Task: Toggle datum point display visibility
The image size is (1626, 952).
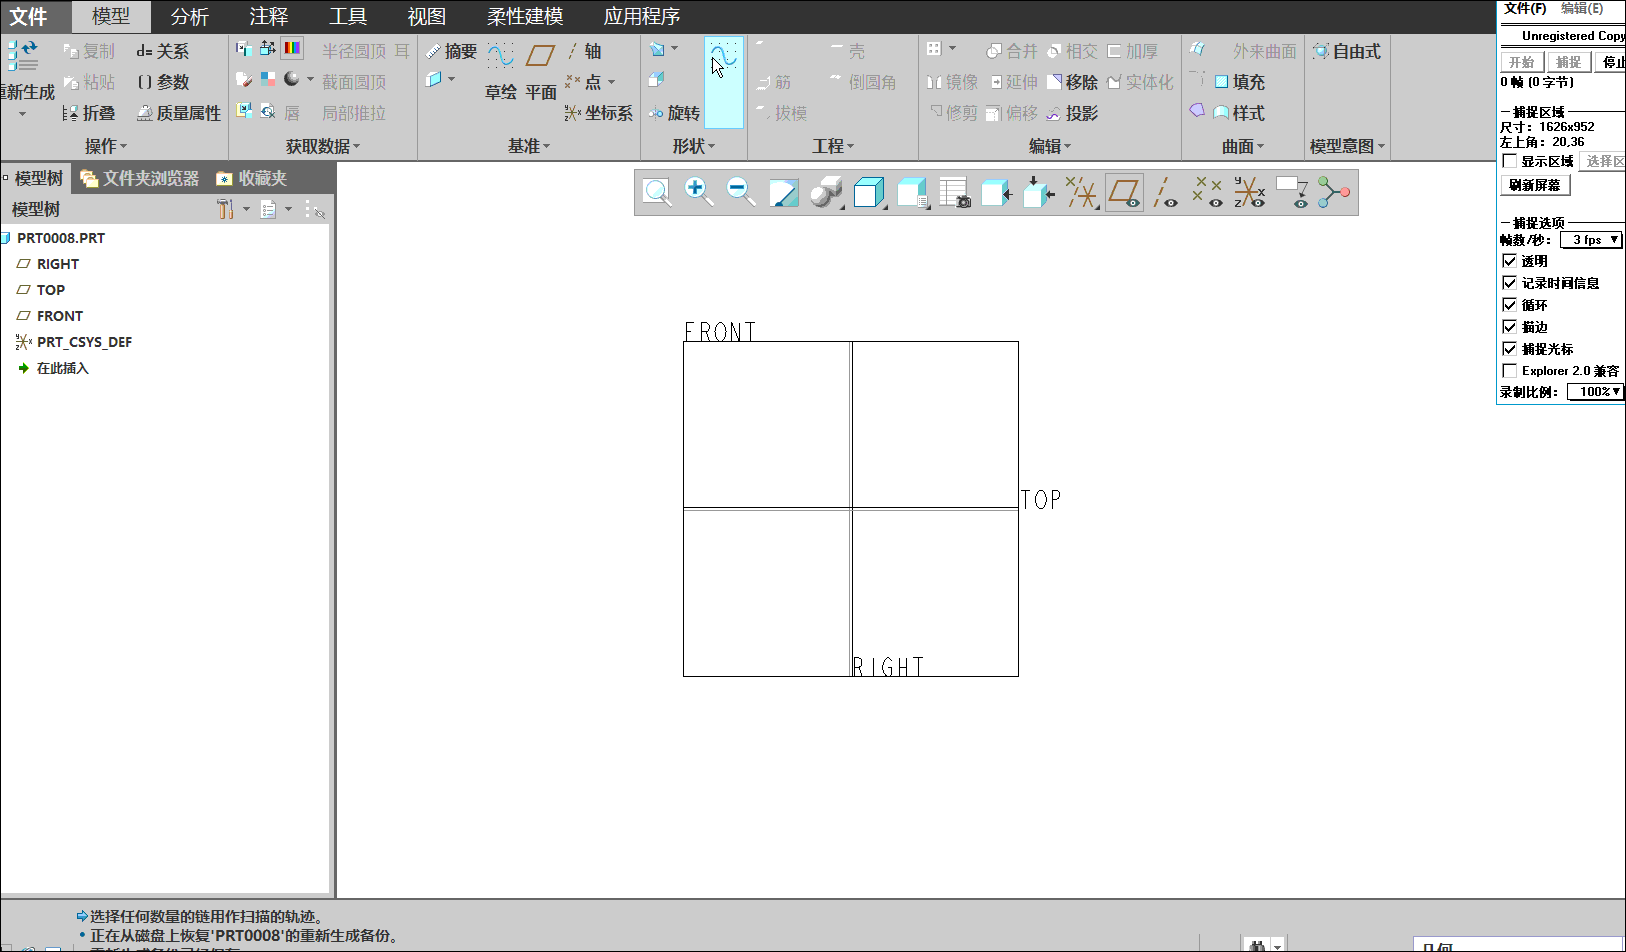Action: 1208,192
